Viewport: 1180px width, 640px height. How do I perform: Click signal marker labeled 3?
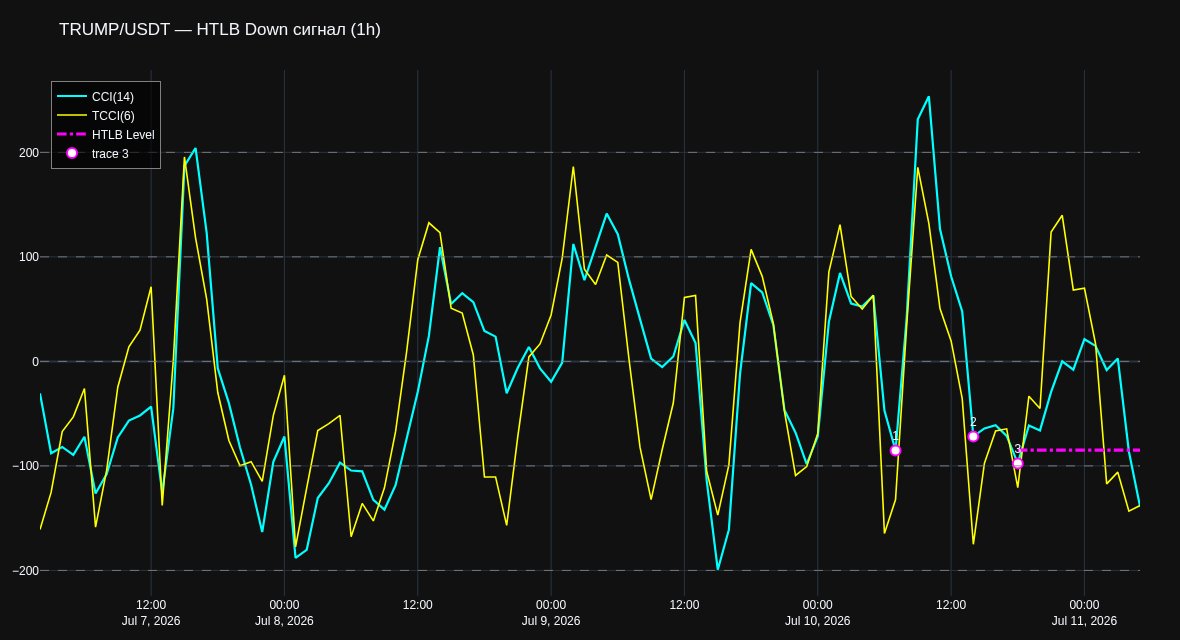1017,463
